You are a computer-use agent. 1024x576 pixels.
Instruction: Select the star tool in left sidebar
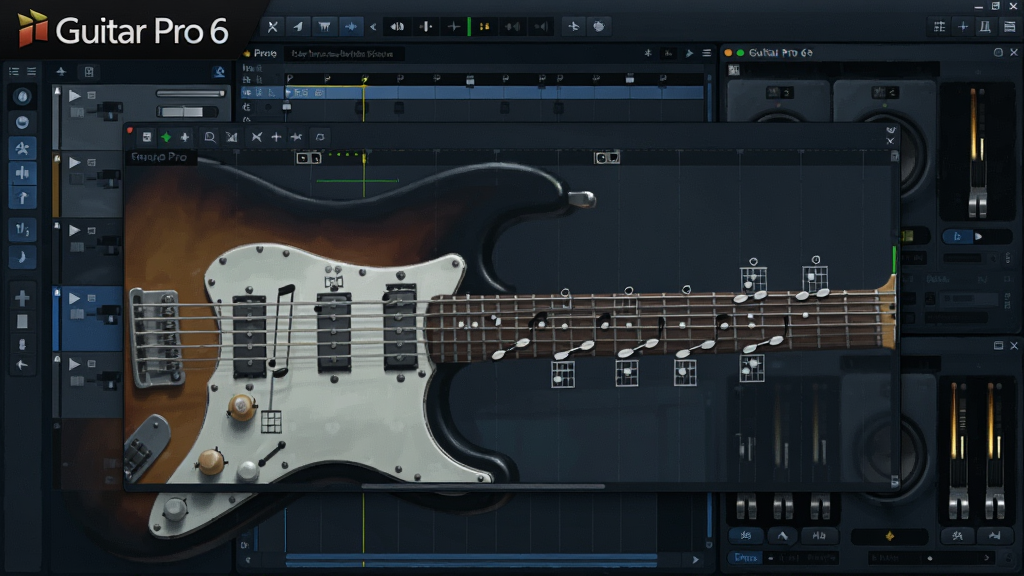click(22, 148)
